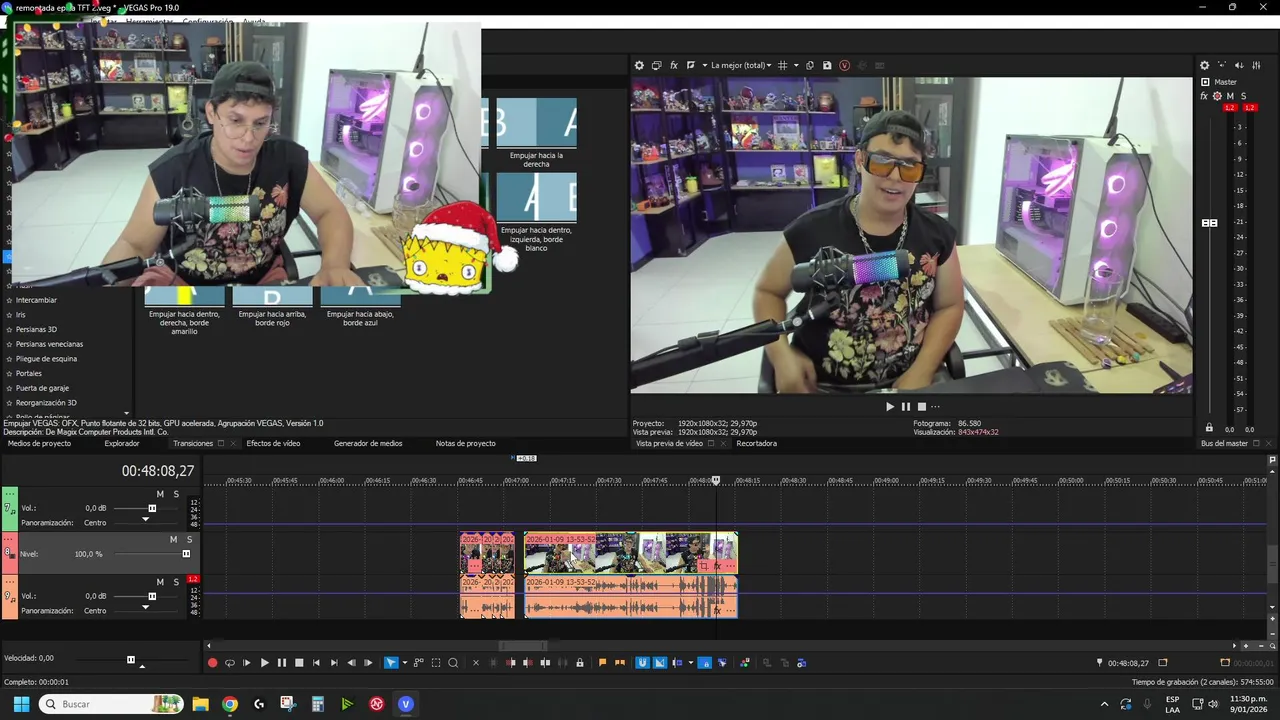Open Google Chrome from taskbar
This screenshot has width=1280, height=720.
pyautogui.click(x=230, y=704)
